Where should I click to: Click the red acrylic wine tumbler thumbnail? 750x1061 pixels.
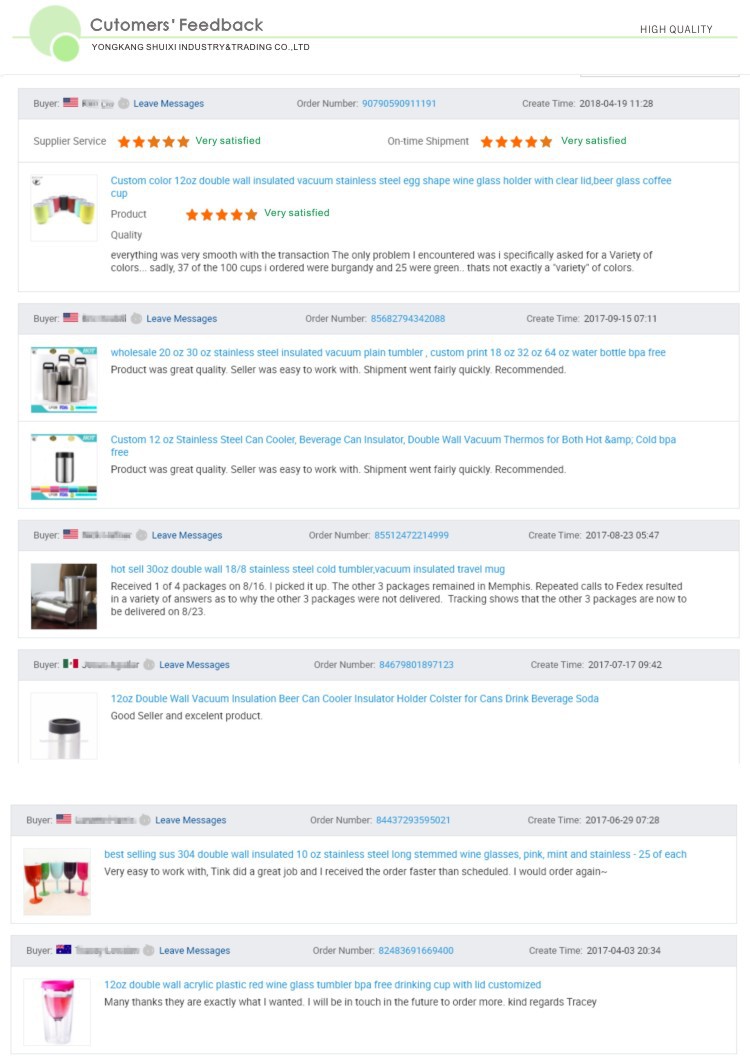click(x=57, y=1012)
